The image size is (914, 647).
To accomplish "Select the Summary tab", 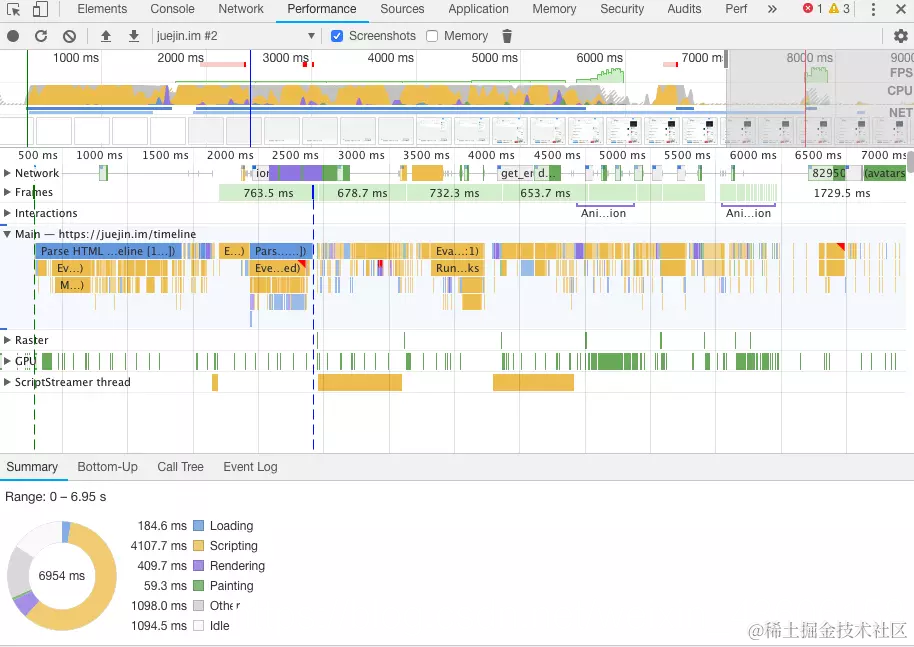I will pos(32,467).
